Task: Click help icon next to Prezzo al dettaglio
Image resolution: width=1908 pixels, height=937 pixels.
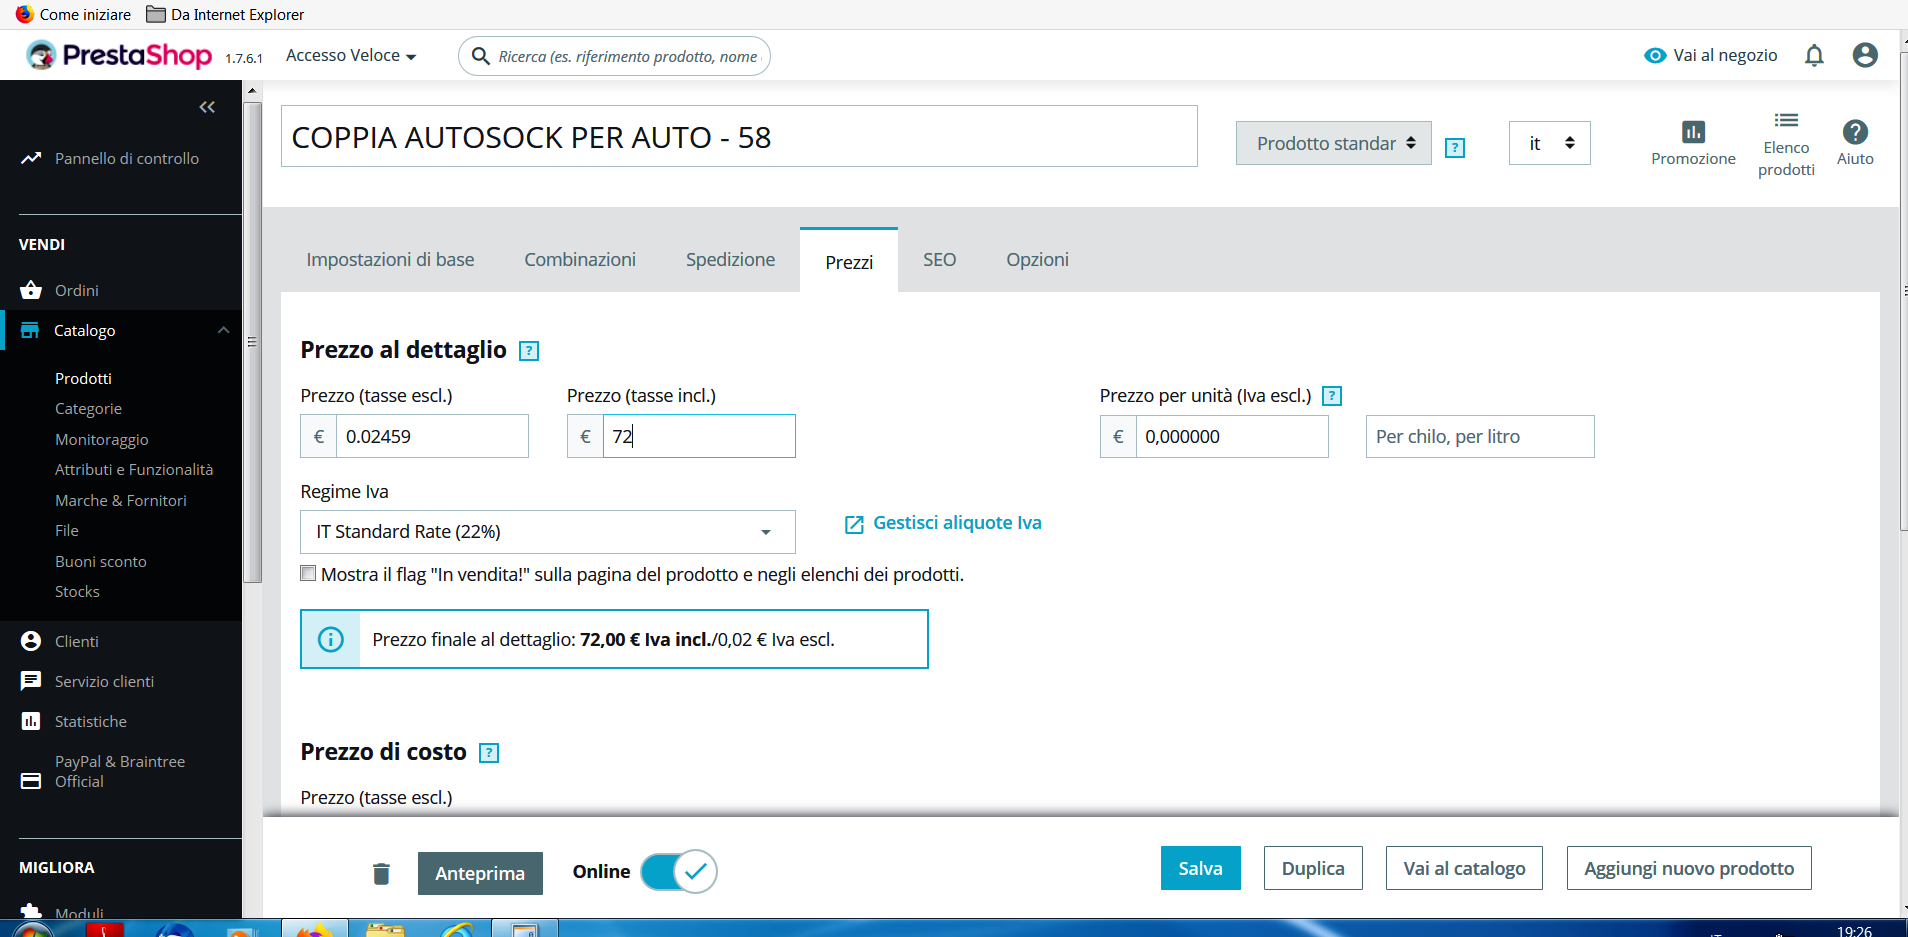Action: (x=529, y=351)
